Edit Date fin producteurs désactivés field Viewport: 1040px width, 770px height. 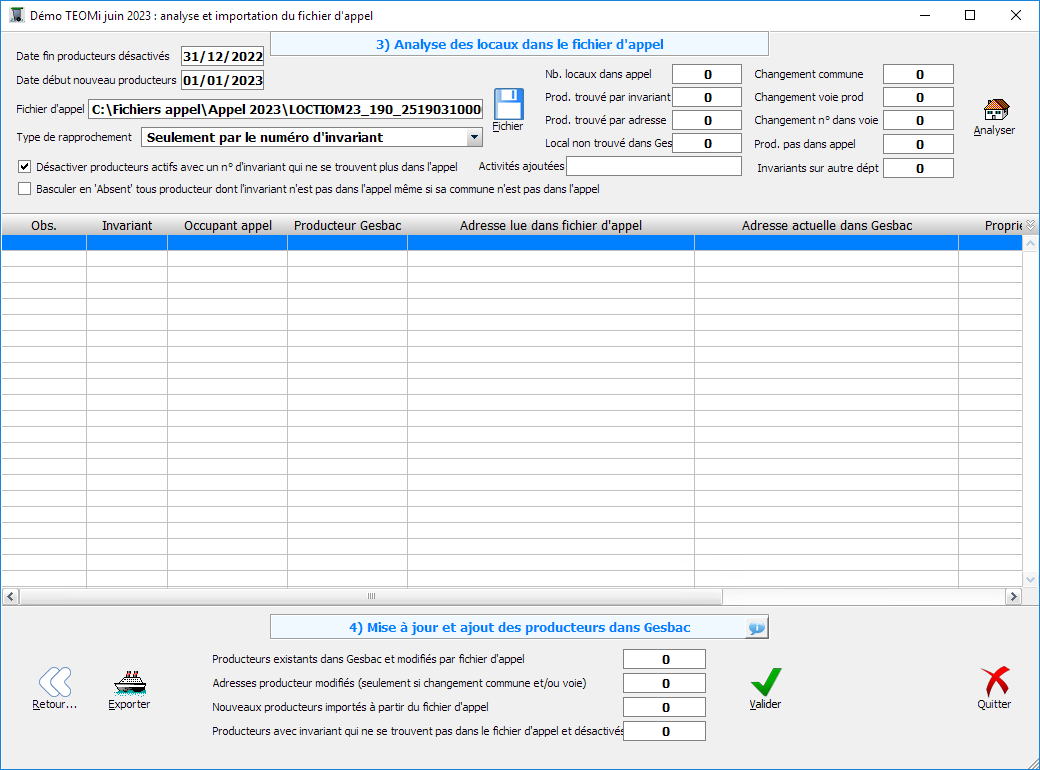(222, 56)
